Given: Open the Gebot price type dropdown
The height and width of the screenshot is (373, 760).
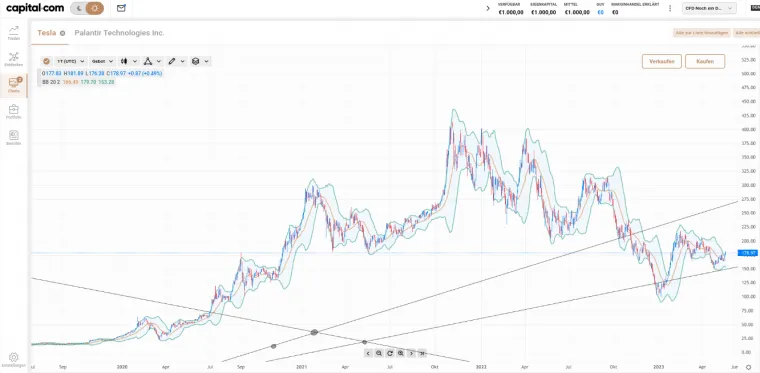Looking at the screenshot, I should (102, 62).
